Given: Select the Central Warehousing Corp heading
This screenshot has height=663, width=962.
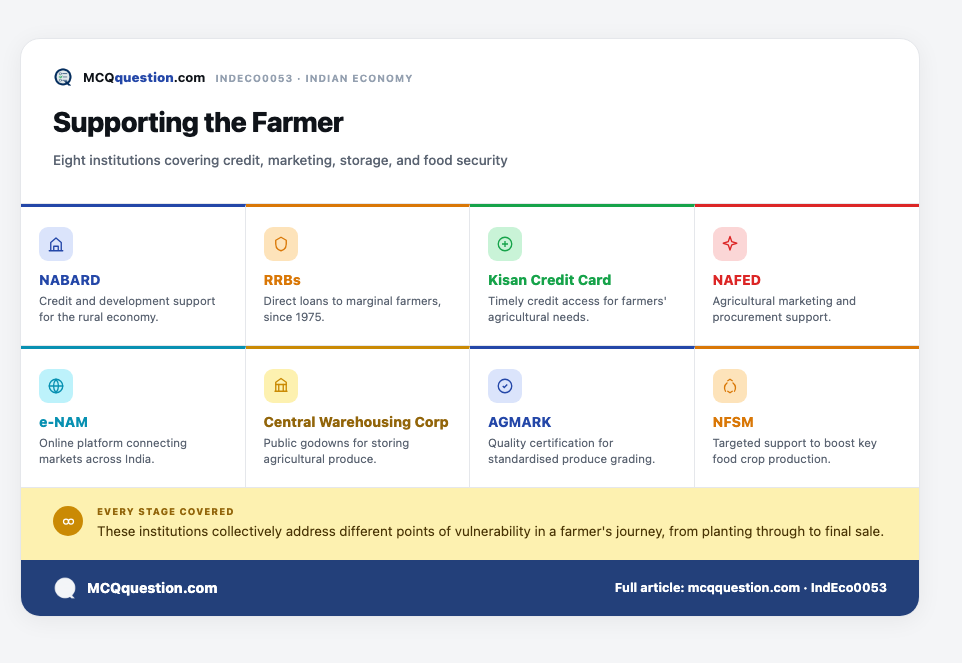Looking at the screenshot, I should 356,422.
